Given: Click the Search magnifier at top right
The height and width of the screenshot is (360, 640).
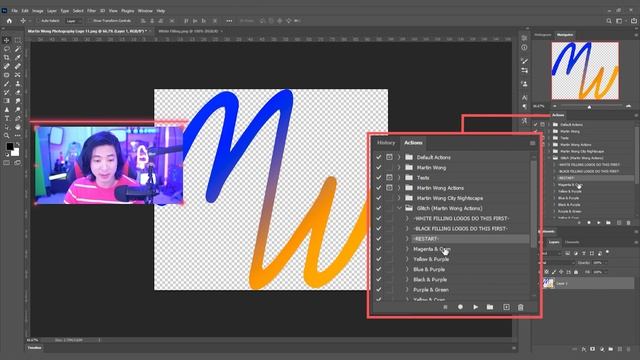Looking at the screenshot, I should pos(609,21).
